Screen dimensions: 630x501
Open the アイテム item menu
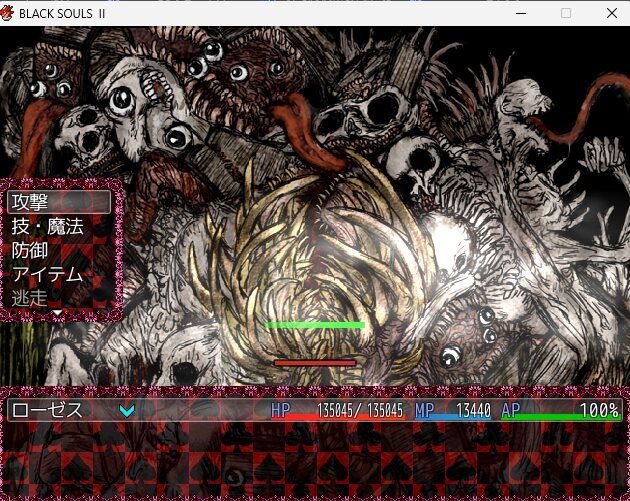(47, 274)
